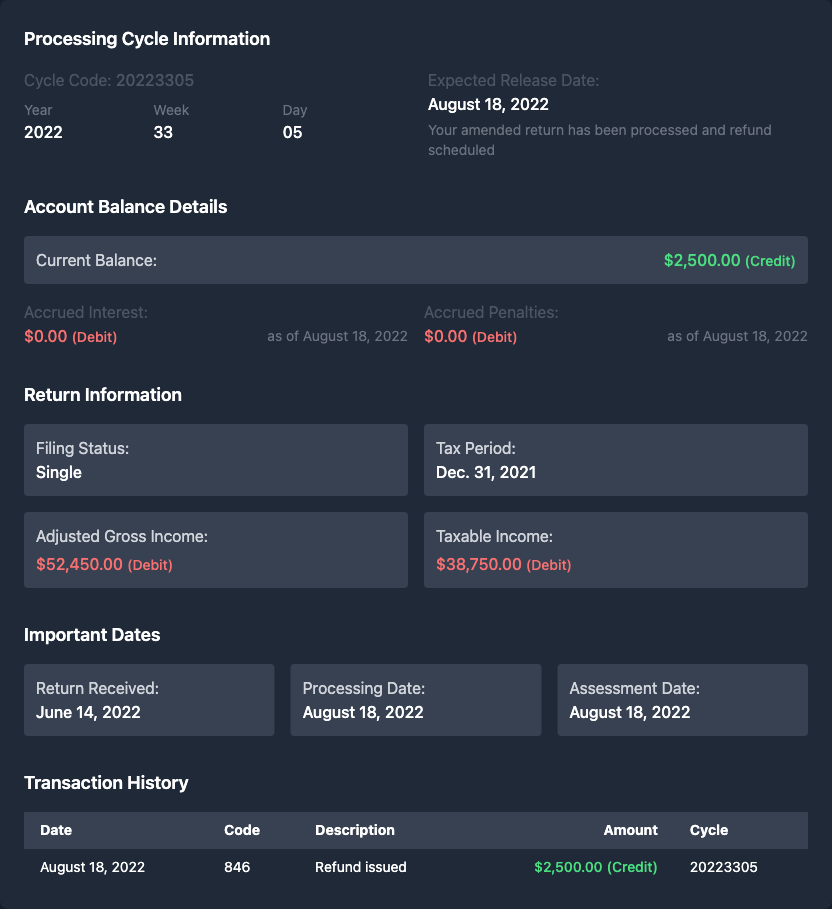
Task: Click the Cycle Code 20223305 text
Action: 109,80
